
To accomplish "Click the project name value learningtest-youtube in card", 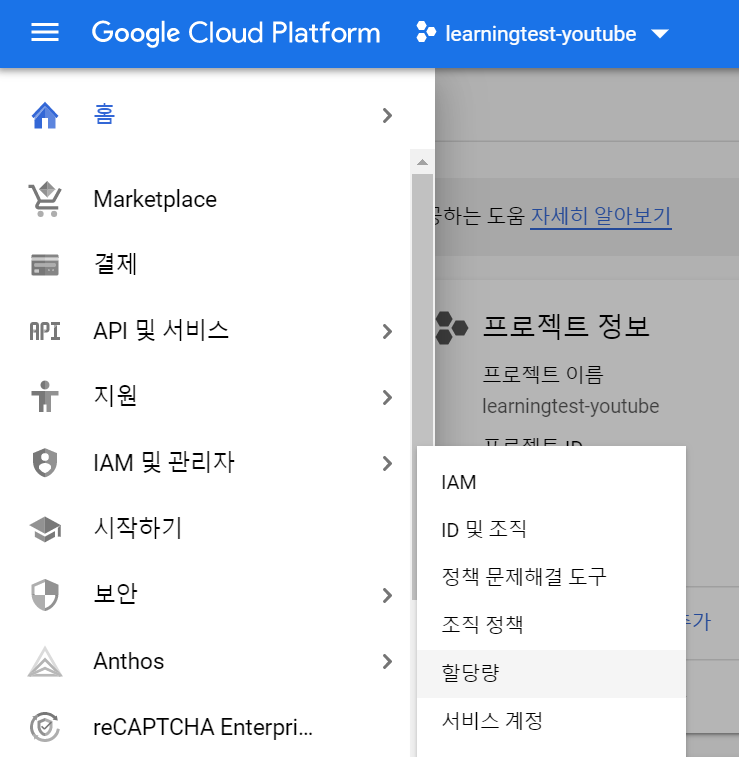I will click(x=571, y=407).
